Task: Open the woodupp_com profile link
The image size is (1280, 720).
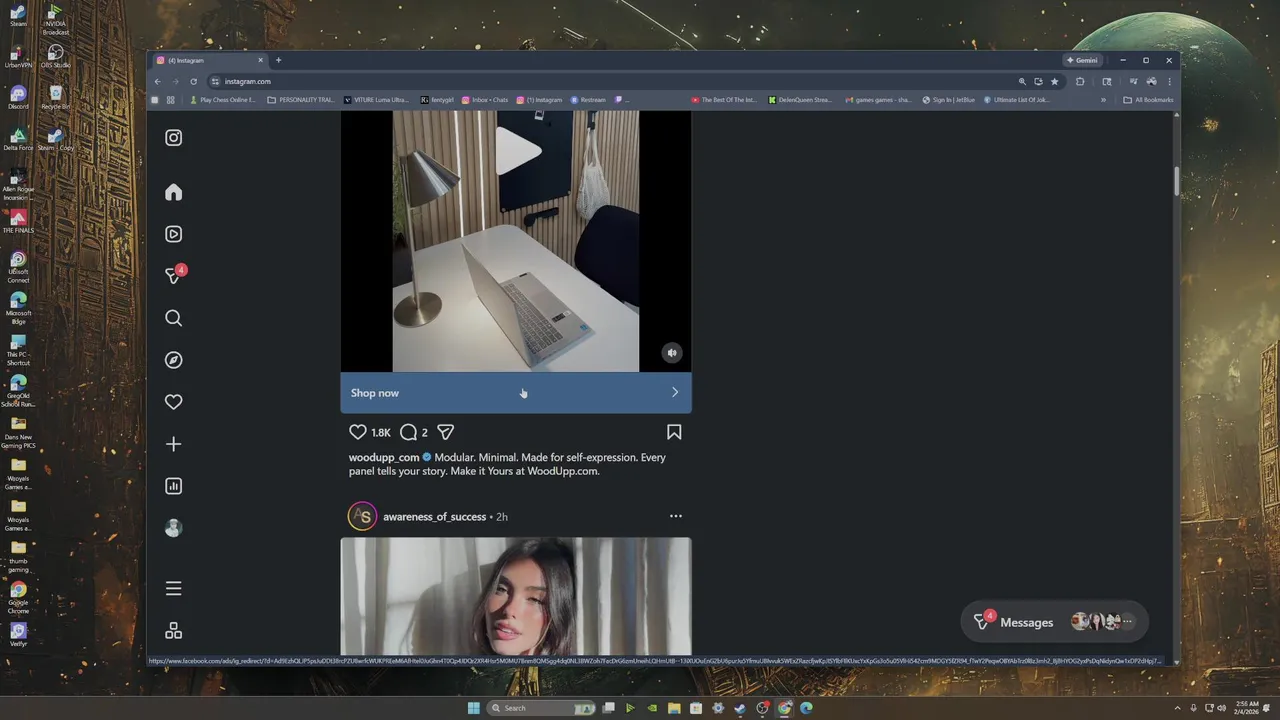Action: pos(384,457)
